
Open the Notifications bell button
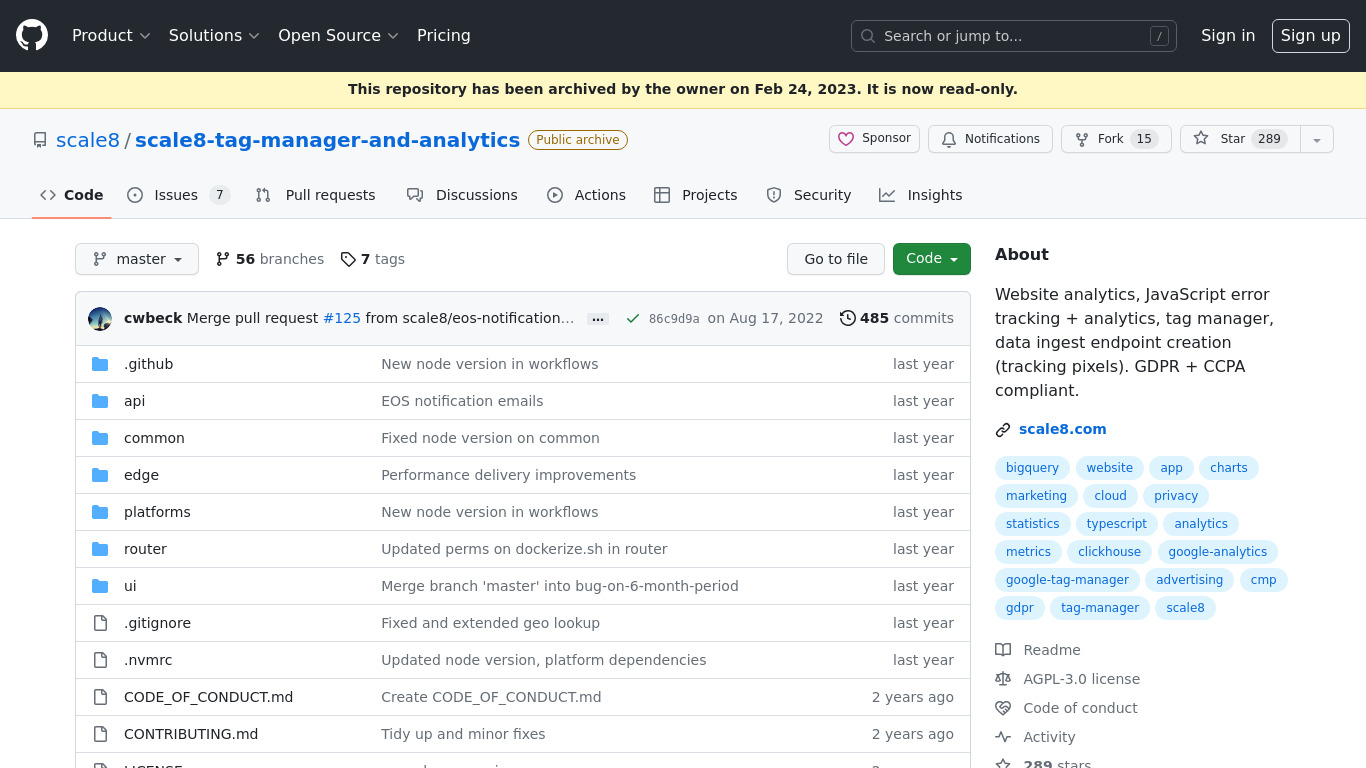tap(990, 139)
